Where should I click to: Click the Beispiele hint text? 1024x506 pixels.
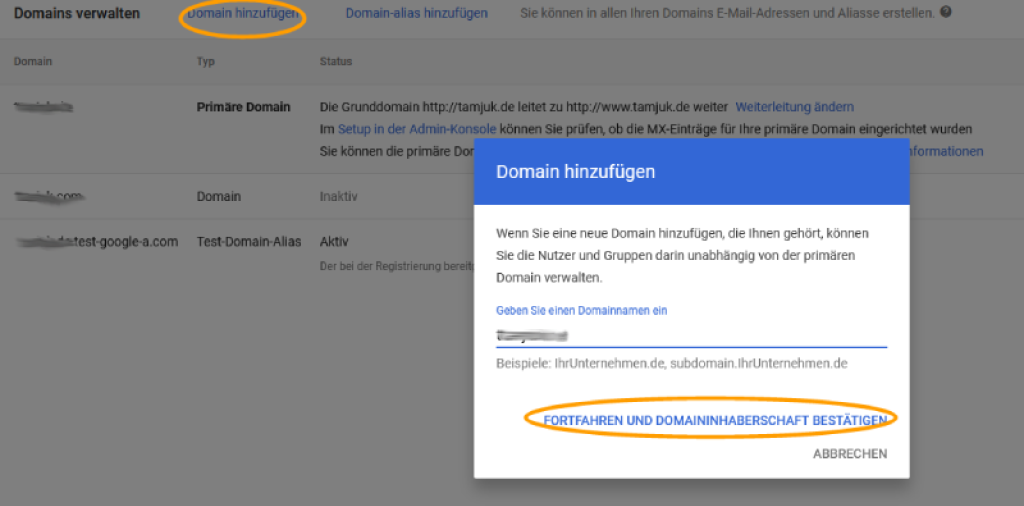tap(672, 364)
